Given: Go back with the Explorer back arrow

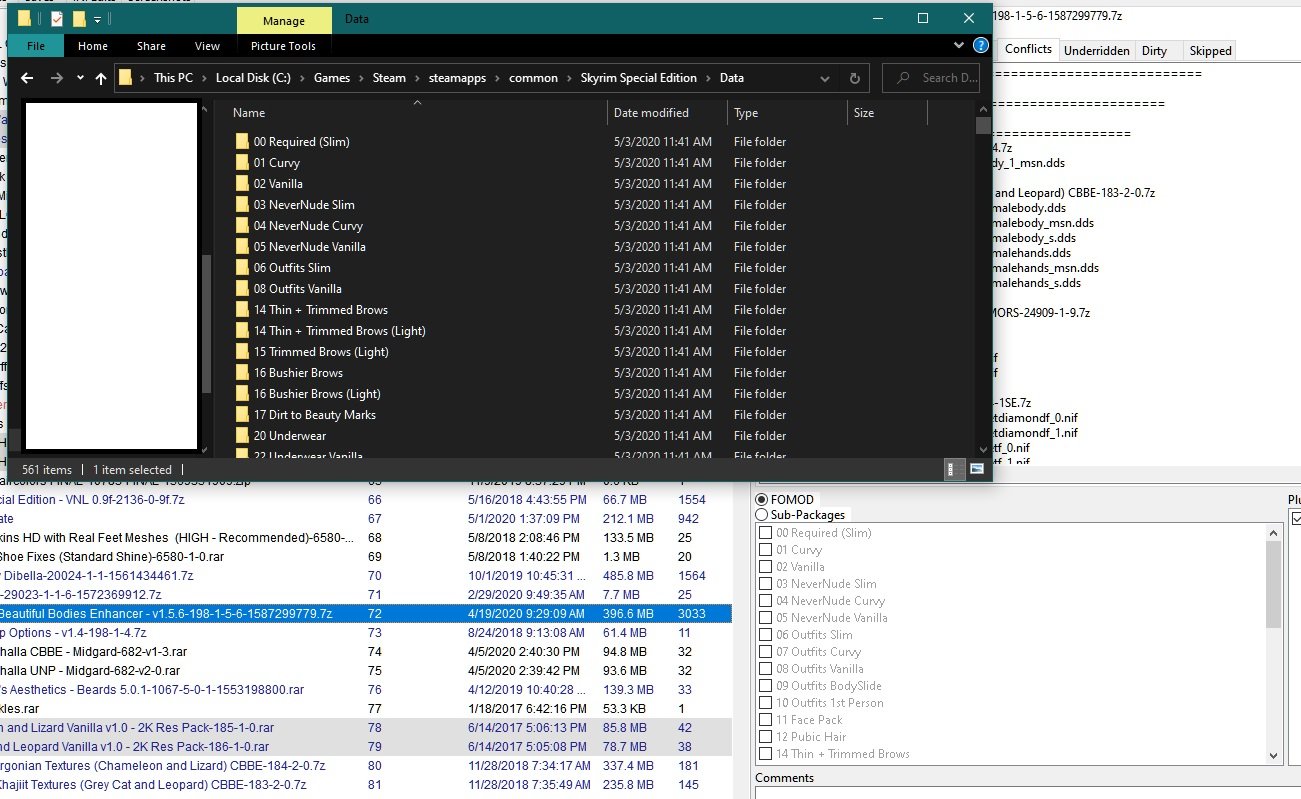Looking at the screenshot, I should click(27, 78).
